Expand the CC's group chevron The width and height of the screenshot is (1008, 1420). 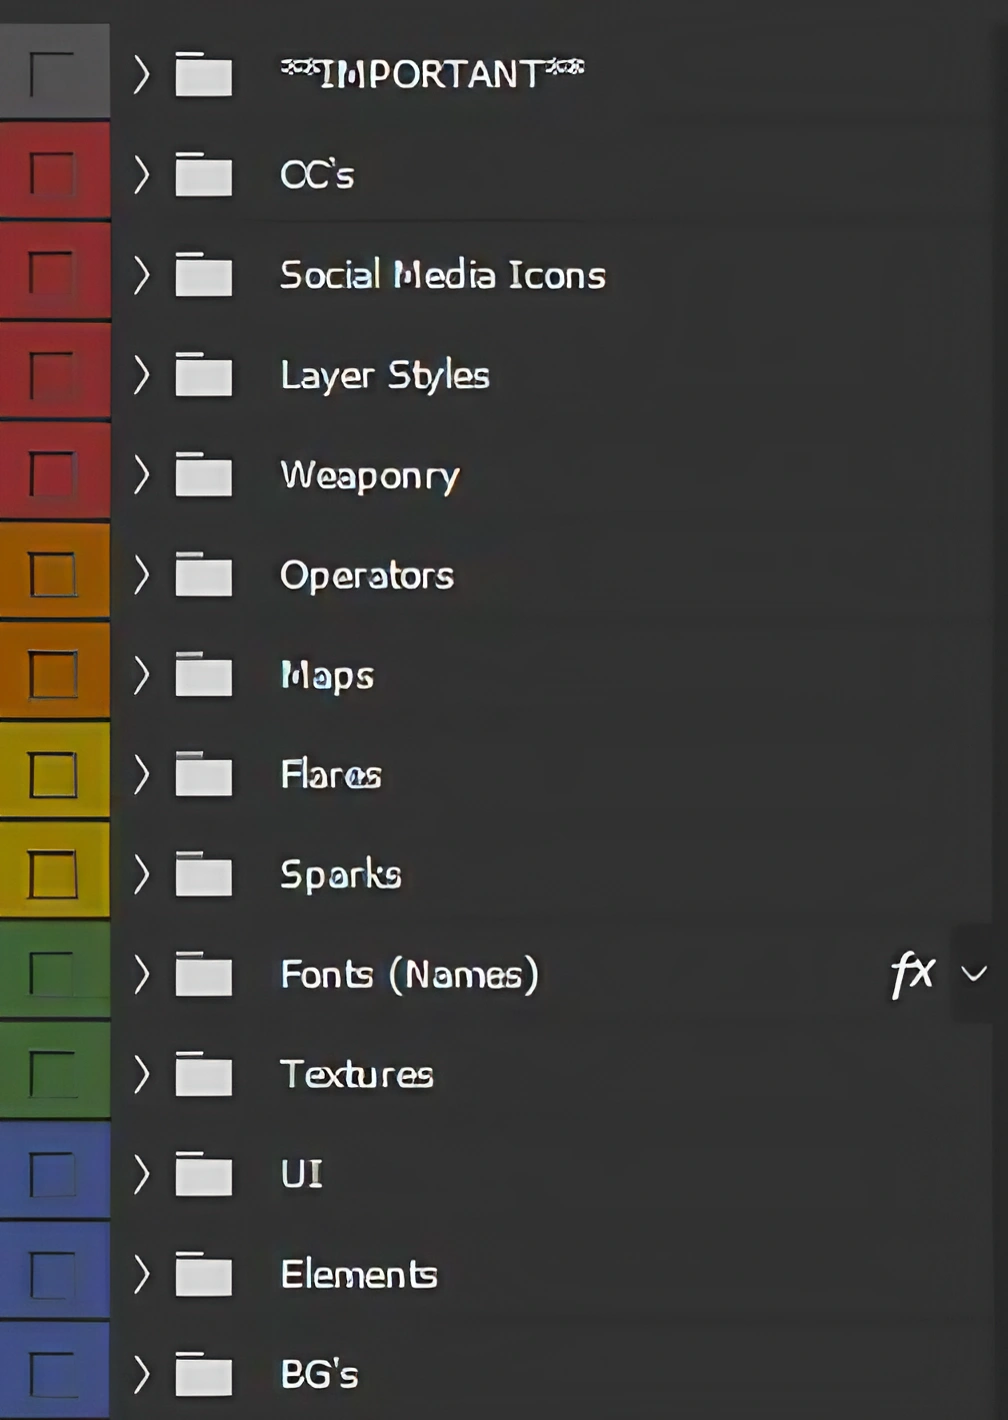[142, 175]
